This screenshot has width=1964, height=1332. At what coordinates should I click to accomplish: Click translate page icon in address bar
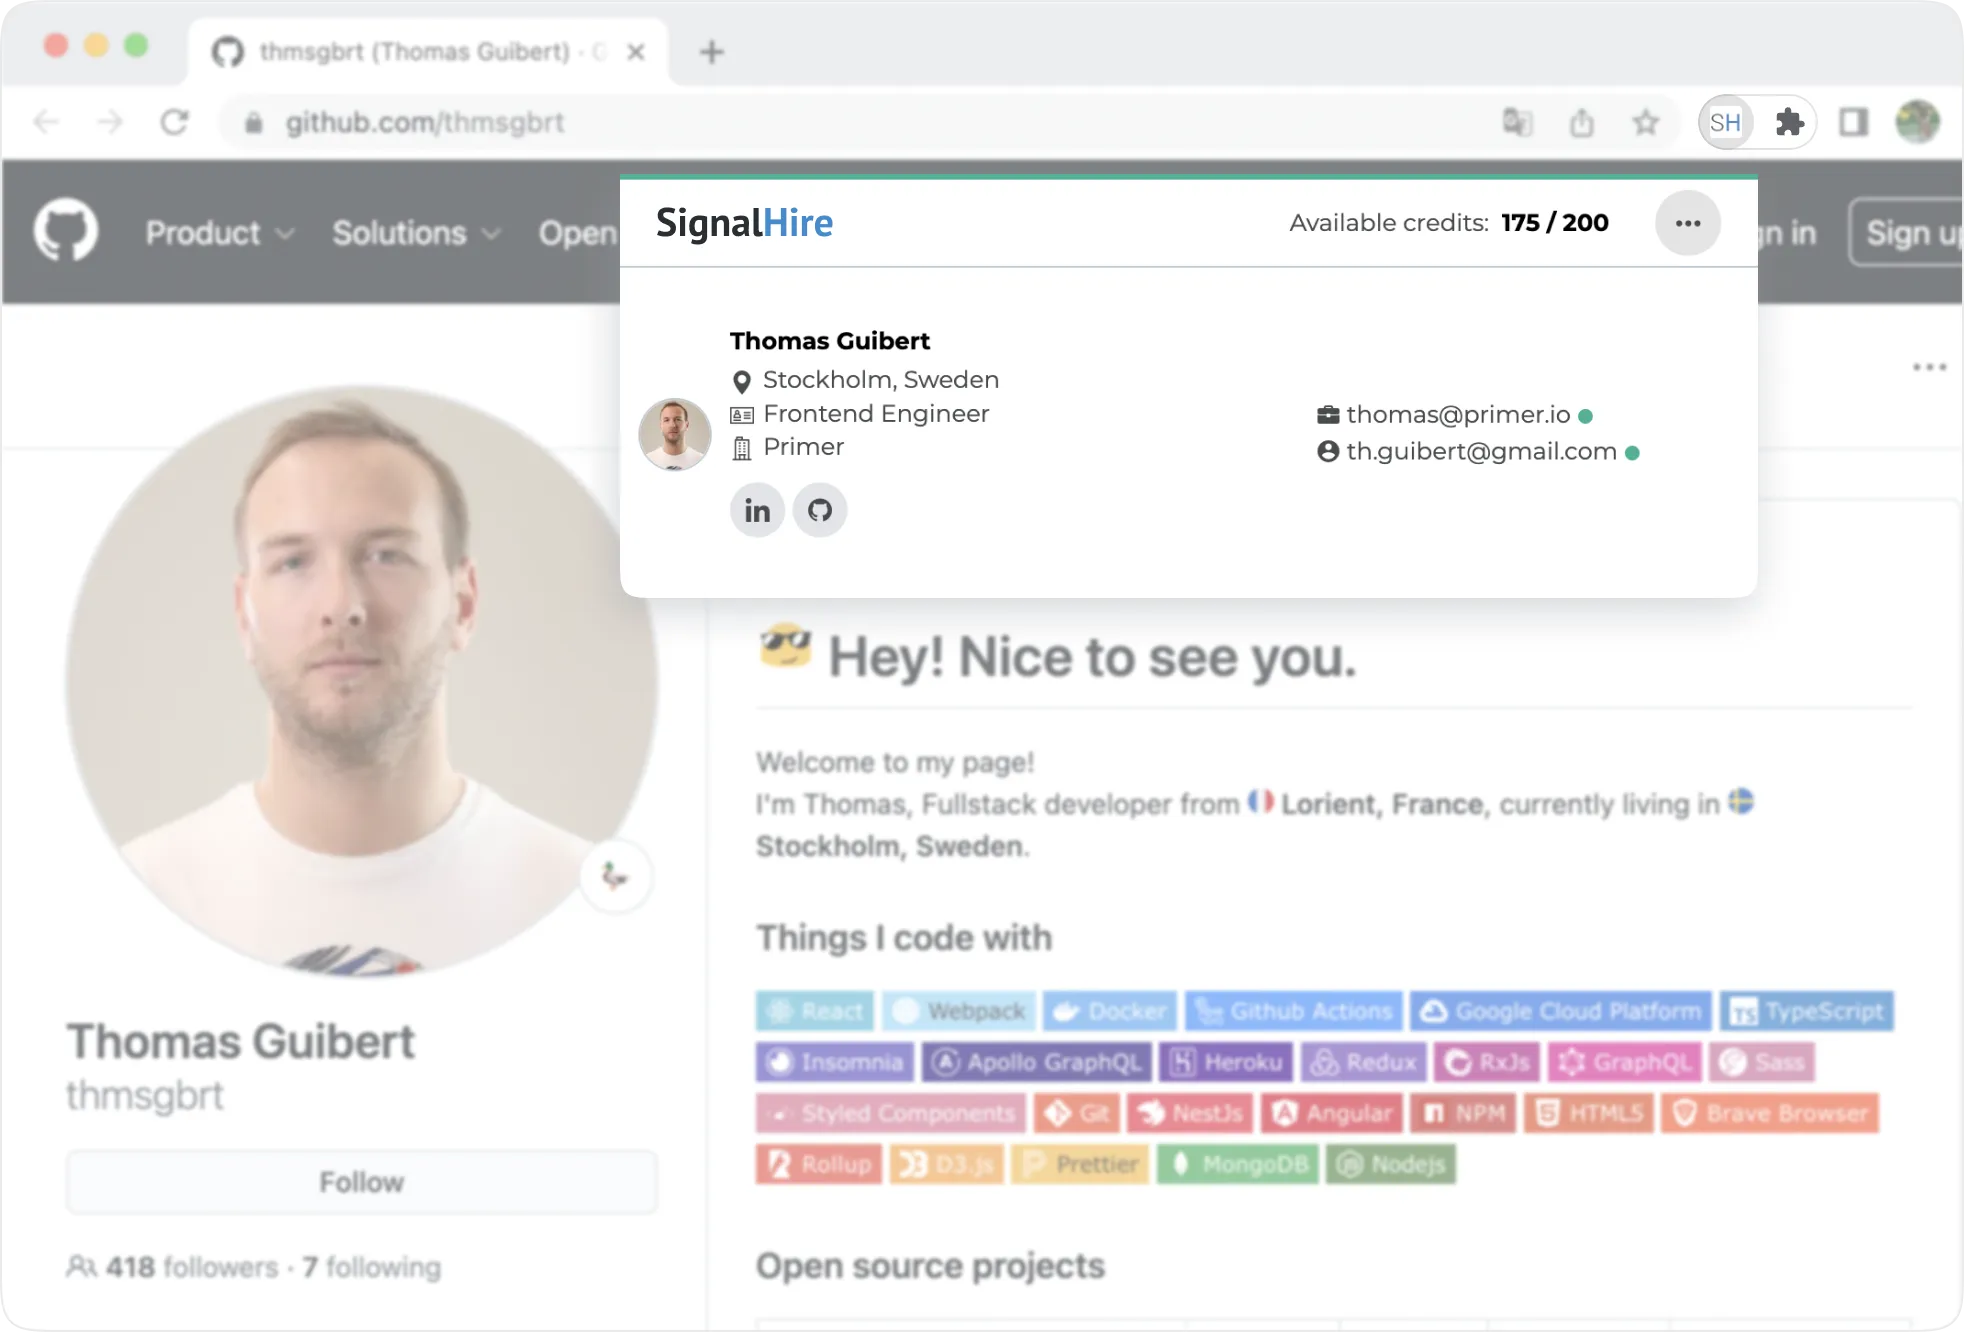[x=1517, y=123]
